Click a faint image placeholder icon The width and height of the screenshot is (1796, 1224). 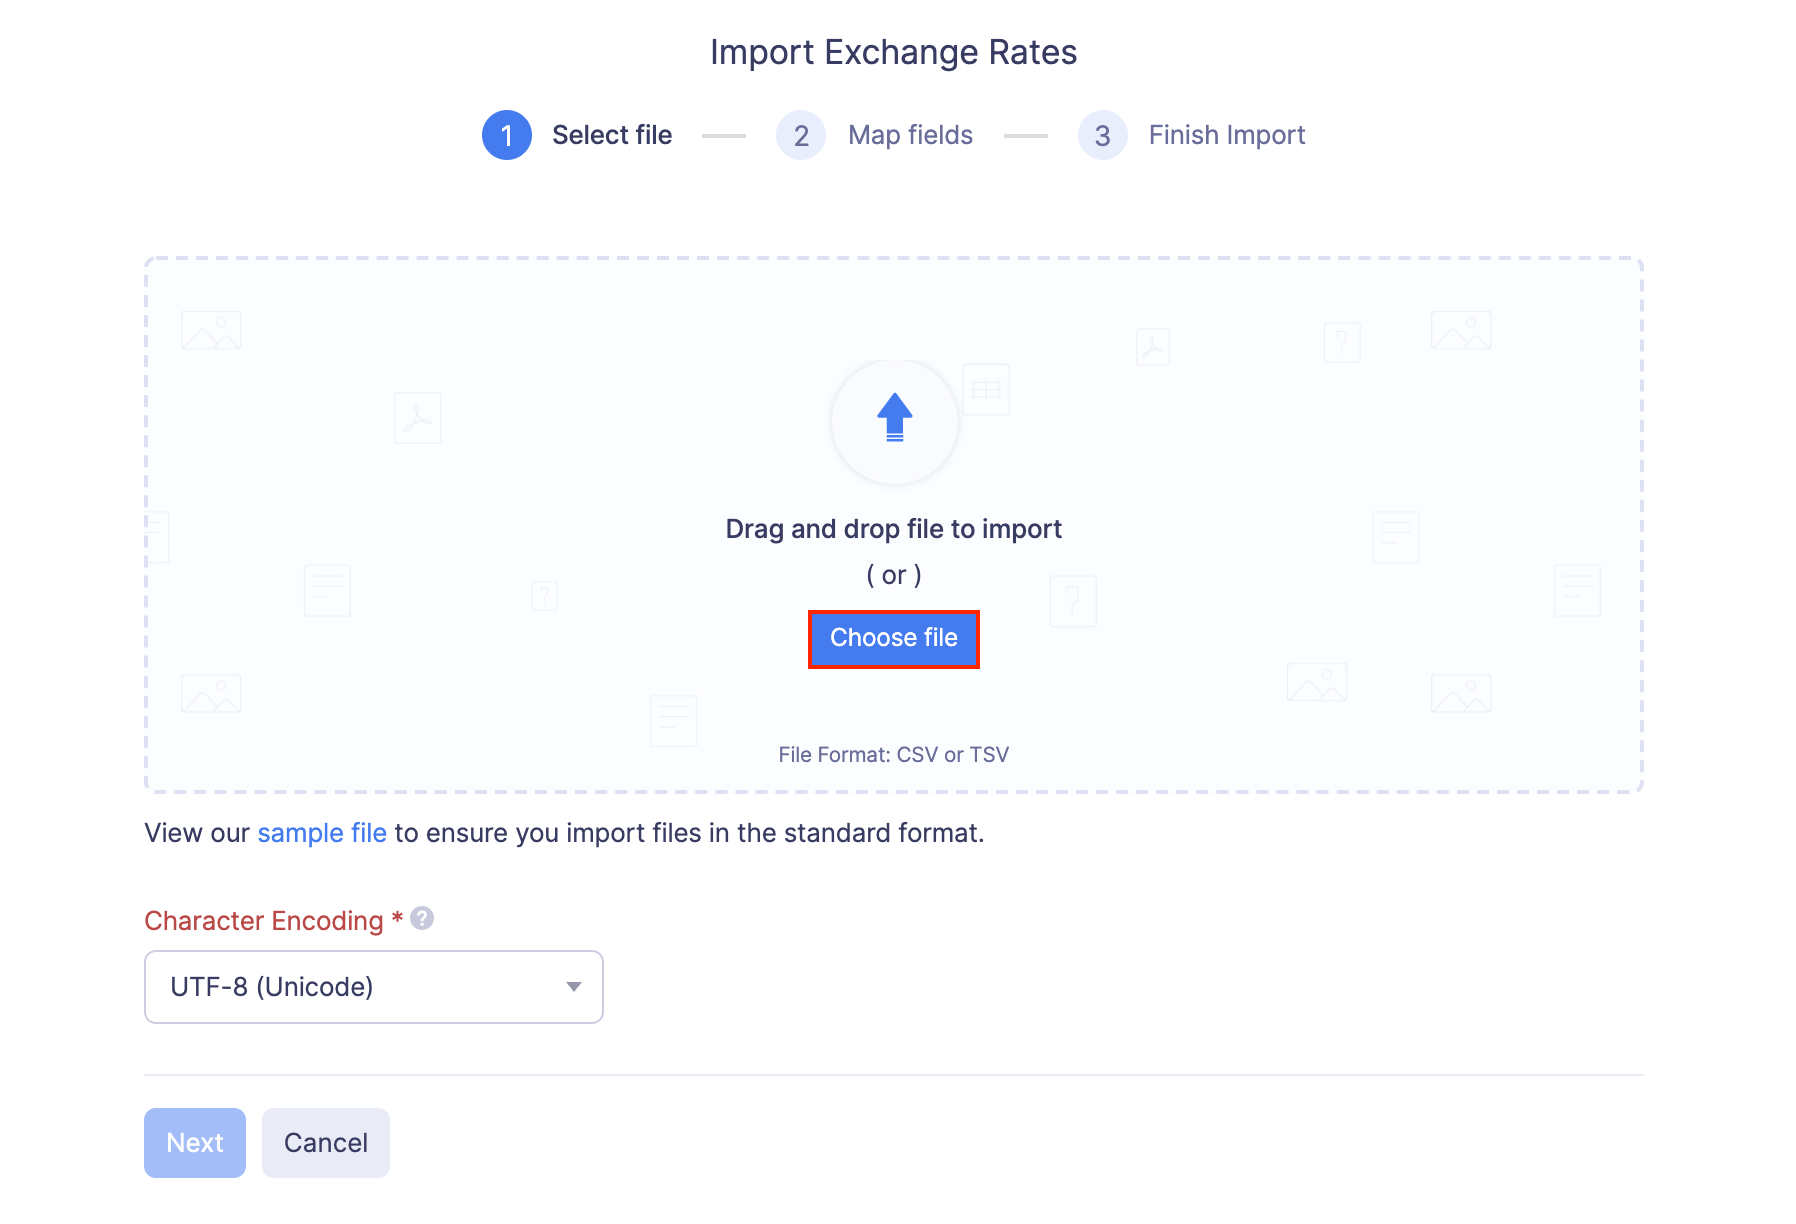point(210,329)
